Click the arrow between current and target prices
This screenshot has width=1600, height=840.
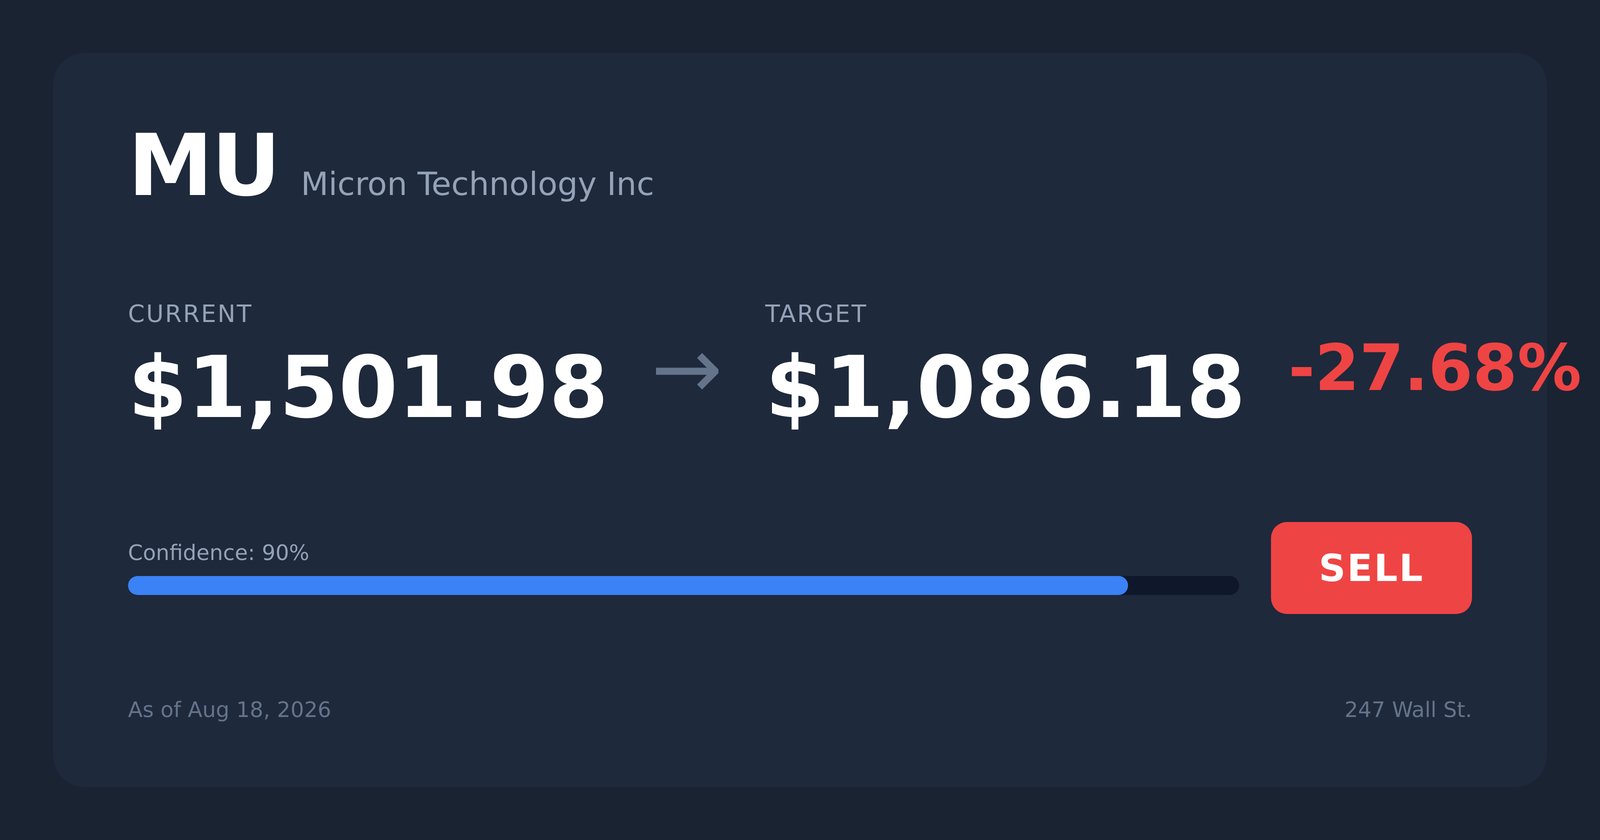[687, 371]
